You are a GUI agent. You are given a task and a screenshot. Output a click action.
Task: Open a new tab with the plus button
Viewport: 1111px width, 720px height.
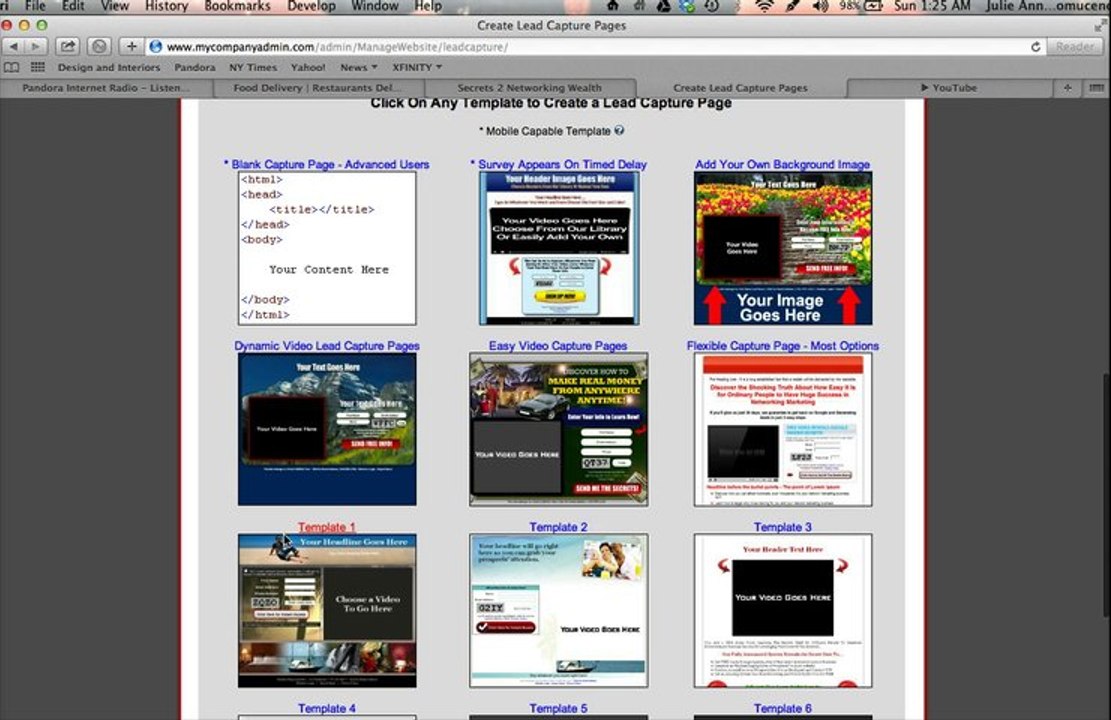1067,88
